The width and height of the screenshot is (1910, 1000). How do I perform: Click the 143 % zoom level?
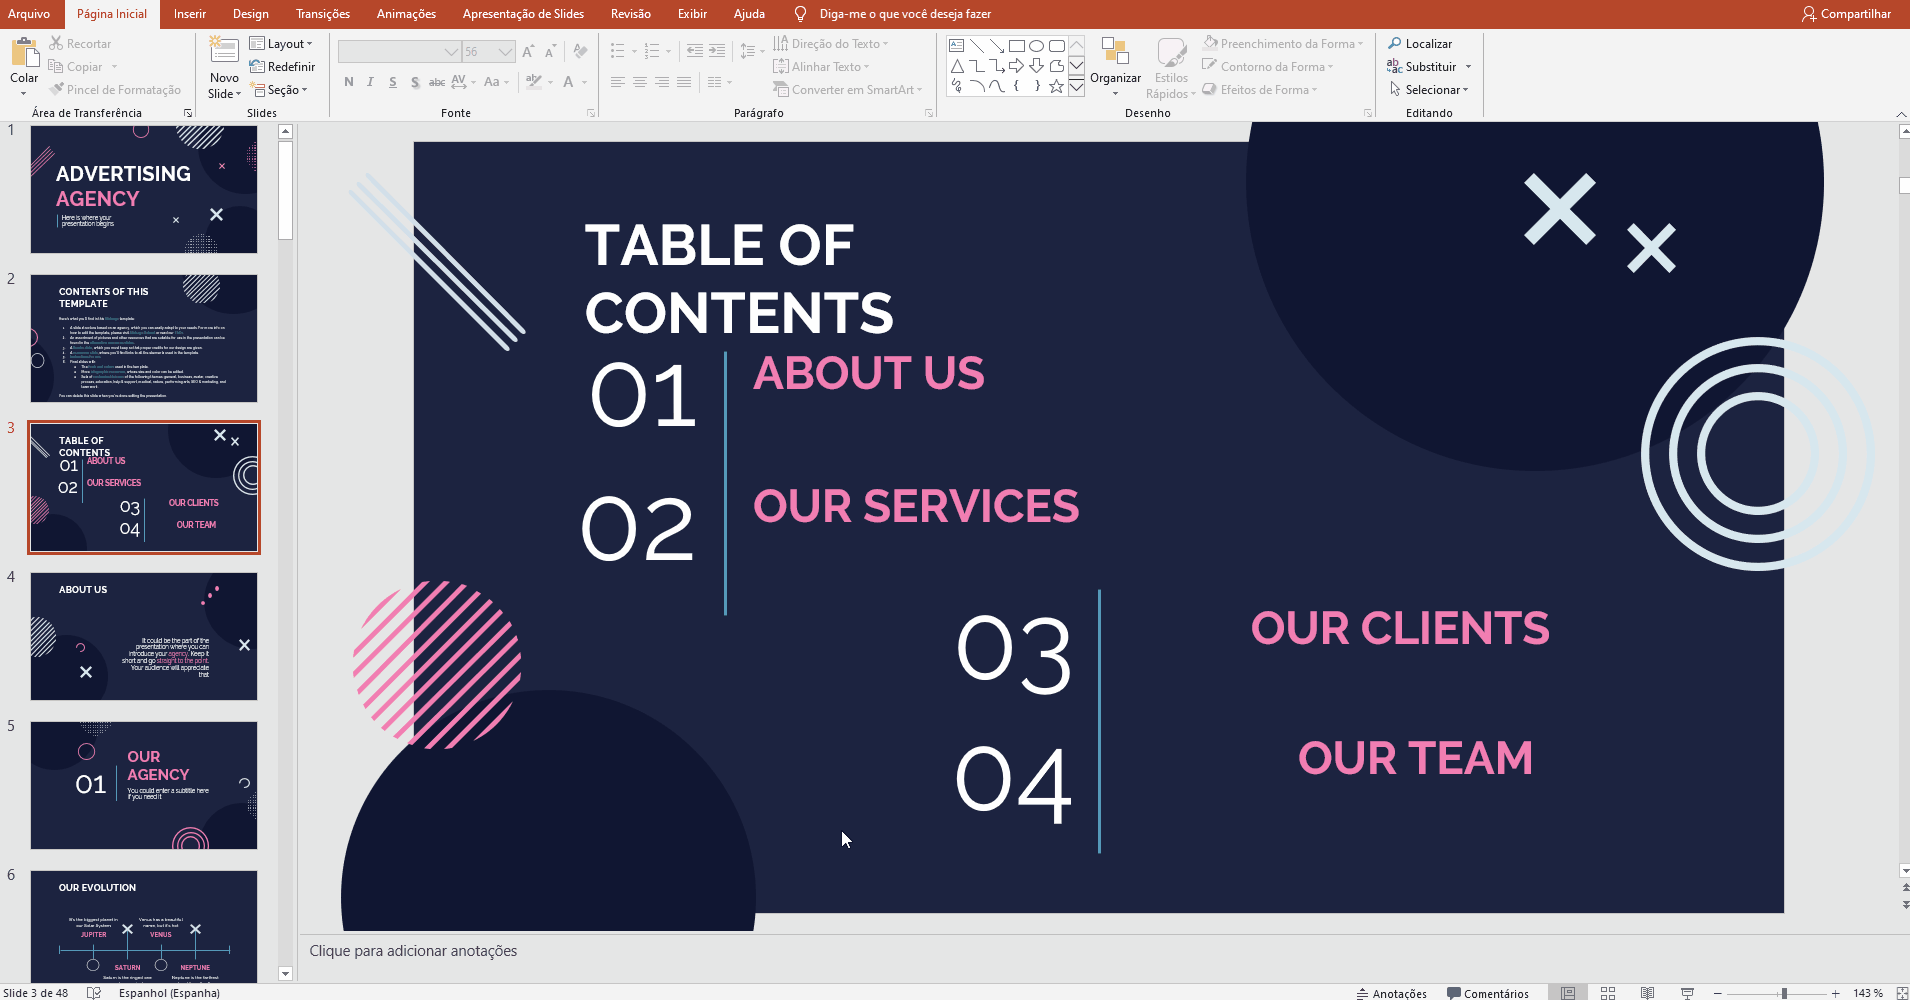tap(1868, 993)
